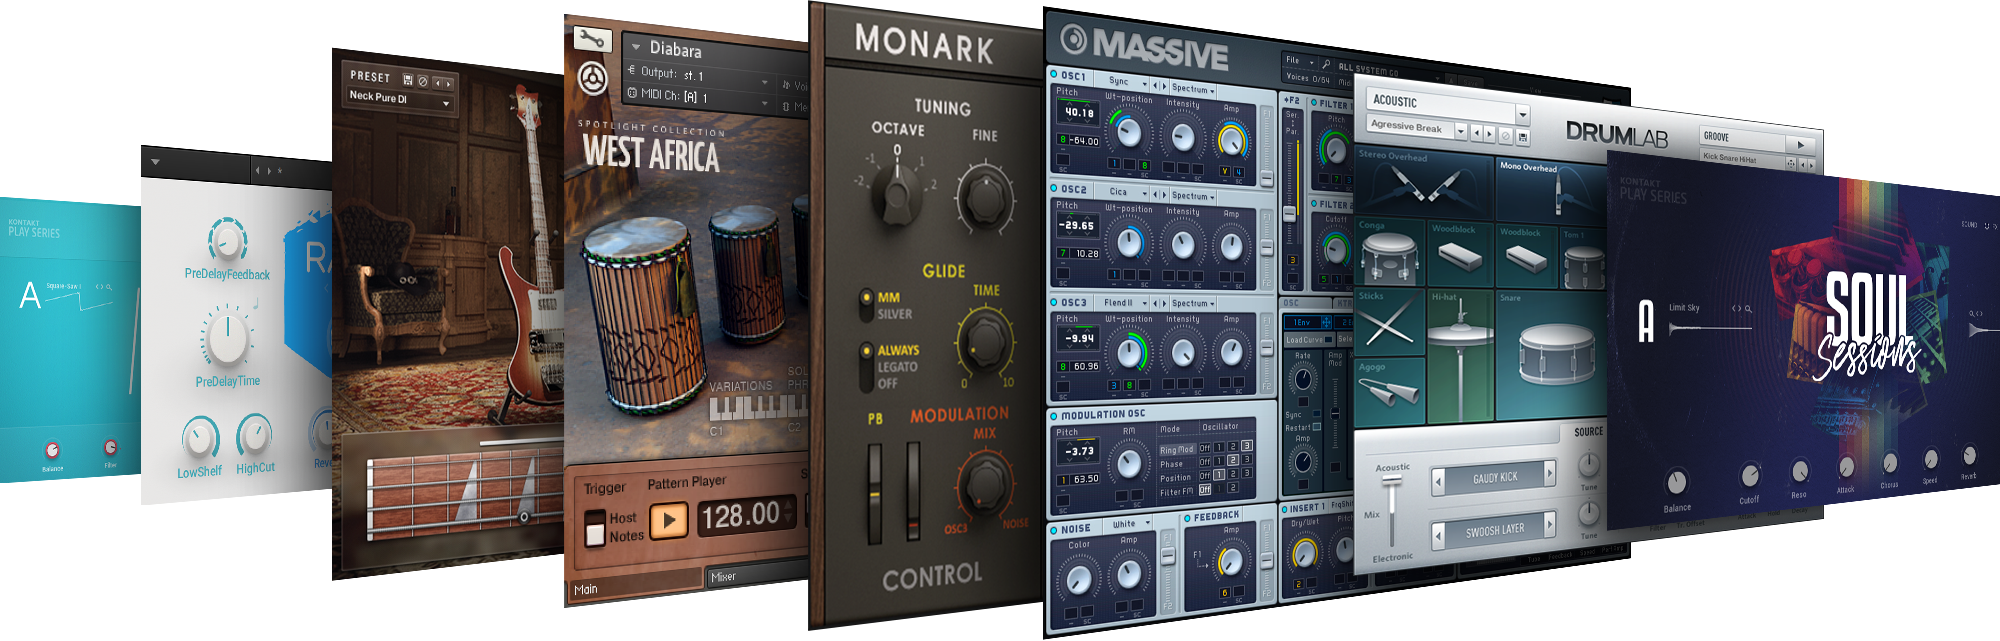This screenshot has height=641, width=2000.
Task: Toggle the Massive Feedback power button
Action: click(1187, 518)
